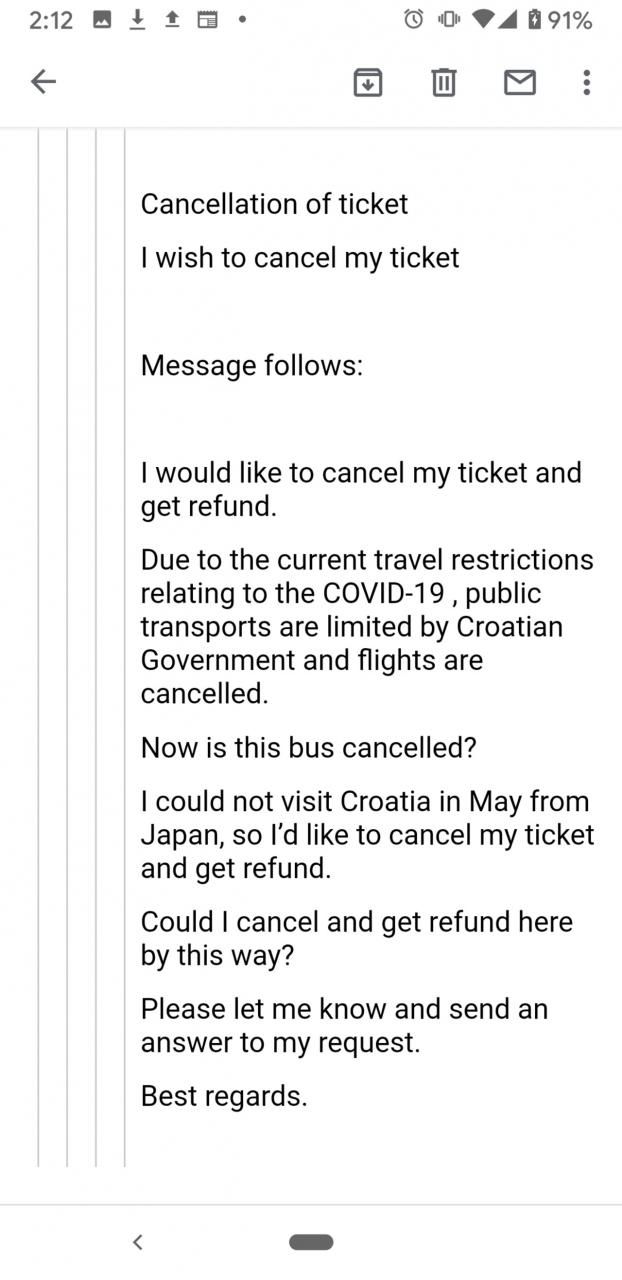Delete the email with trash icon

pyautogui.click(x=443, y=82)
